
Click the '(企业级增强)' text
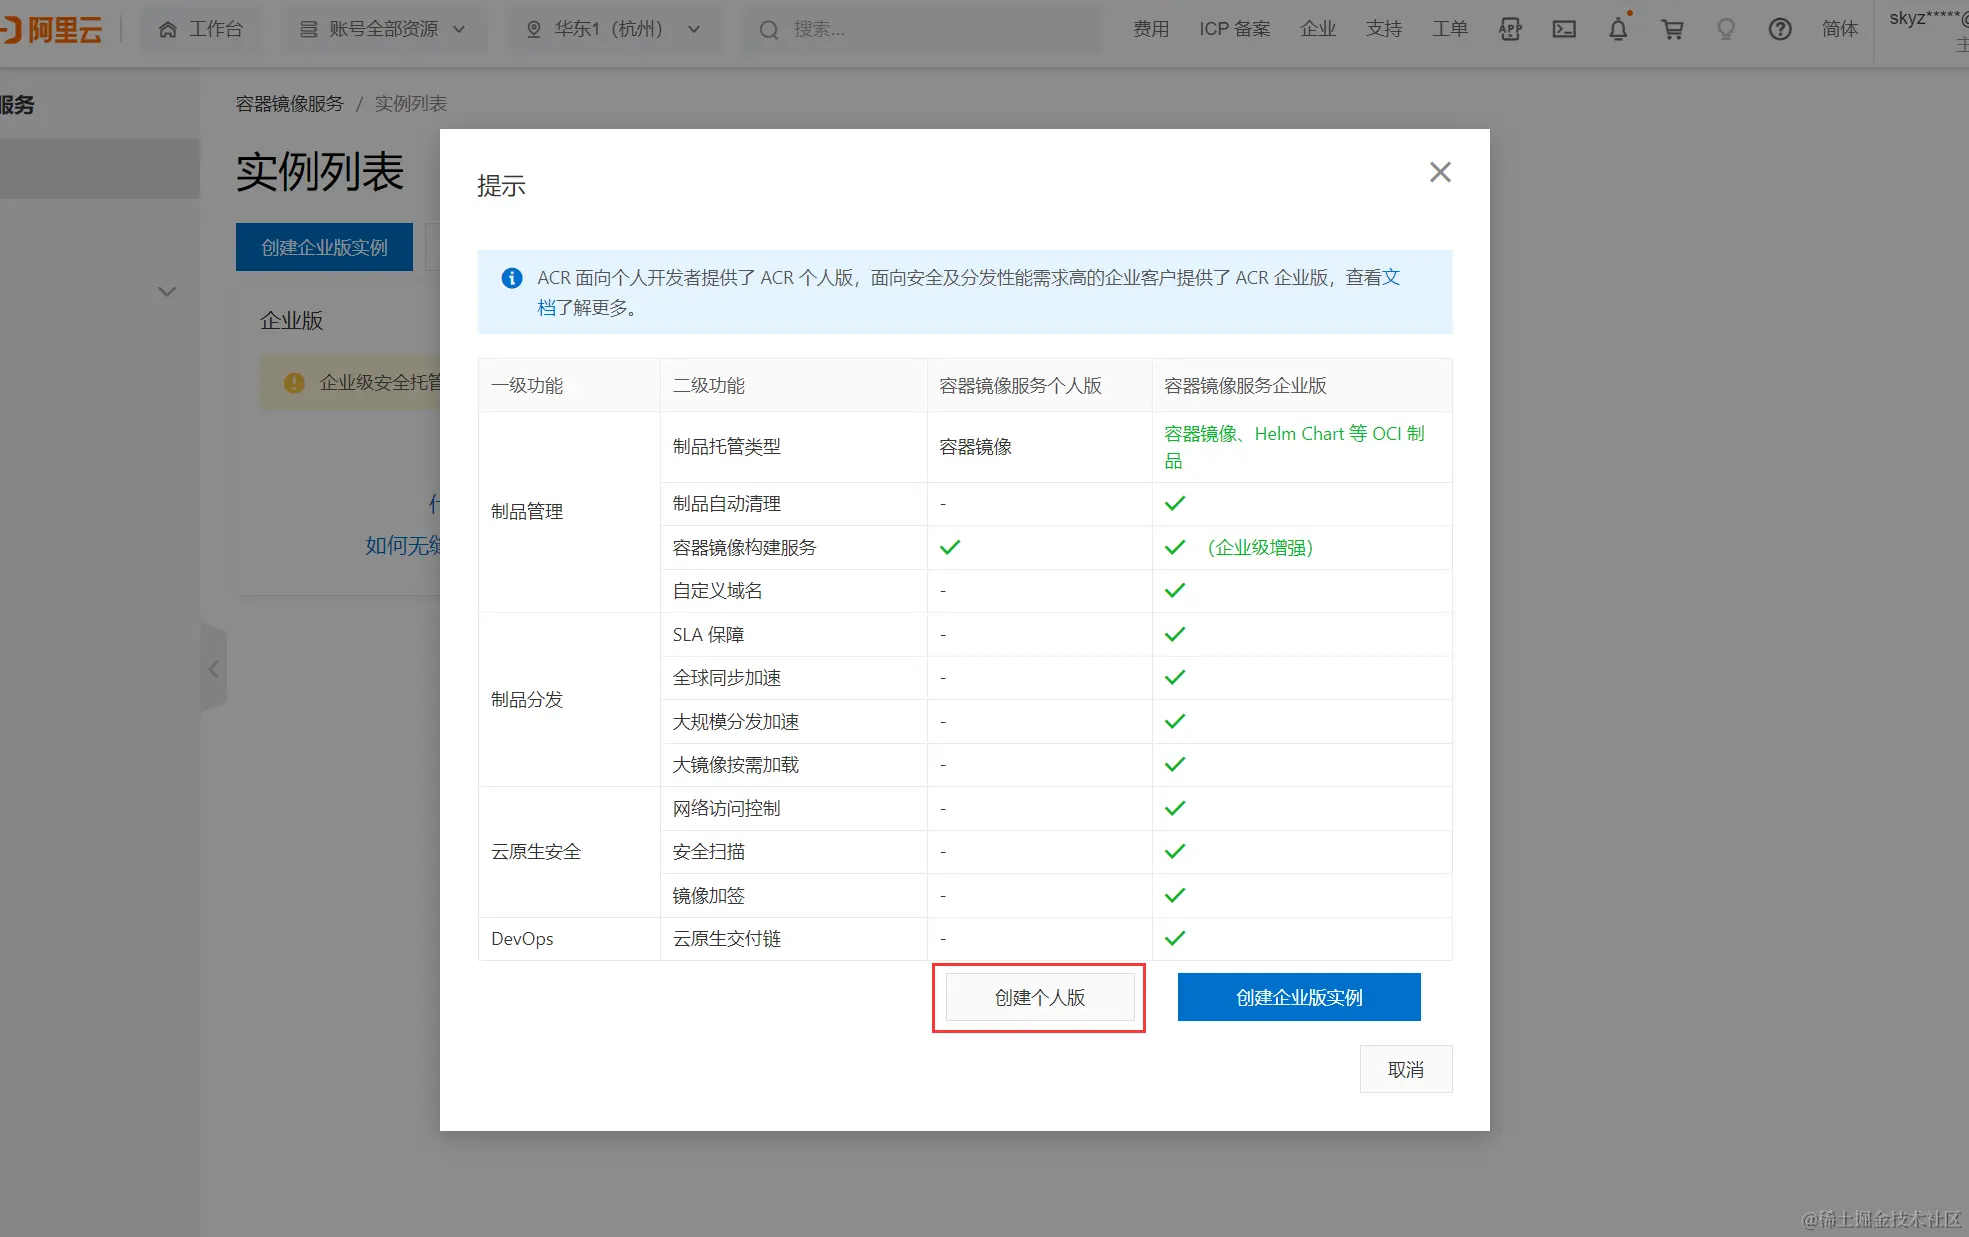[1260, 547]
